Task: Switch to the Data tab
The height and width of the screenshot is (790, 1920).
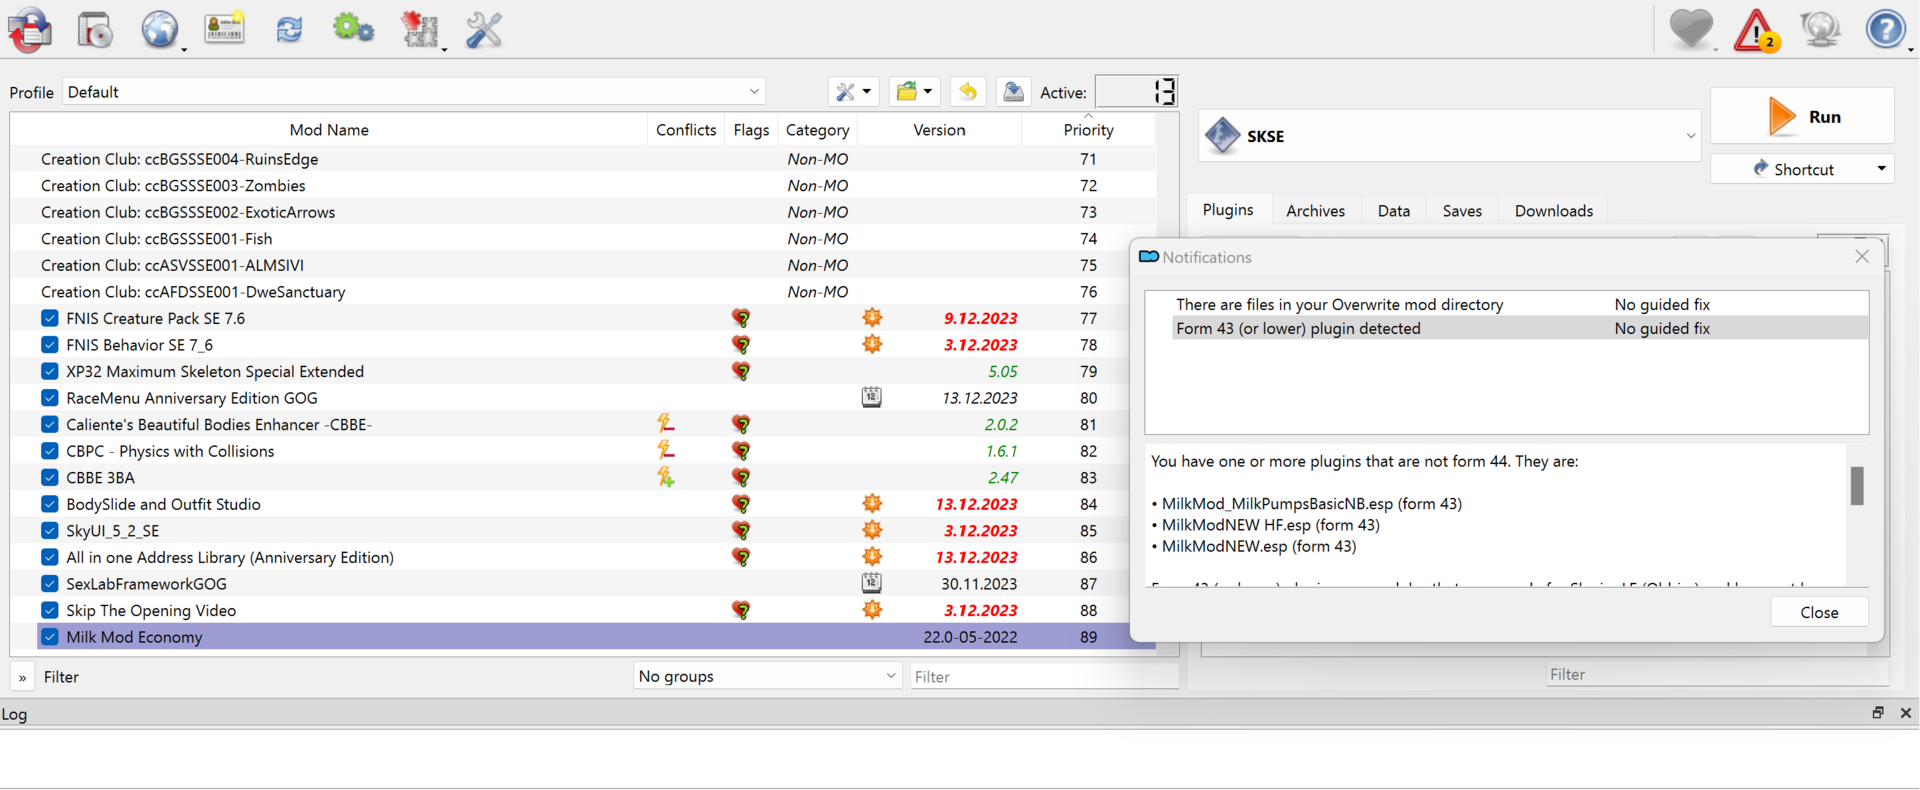Action: tap(1393, 211)
